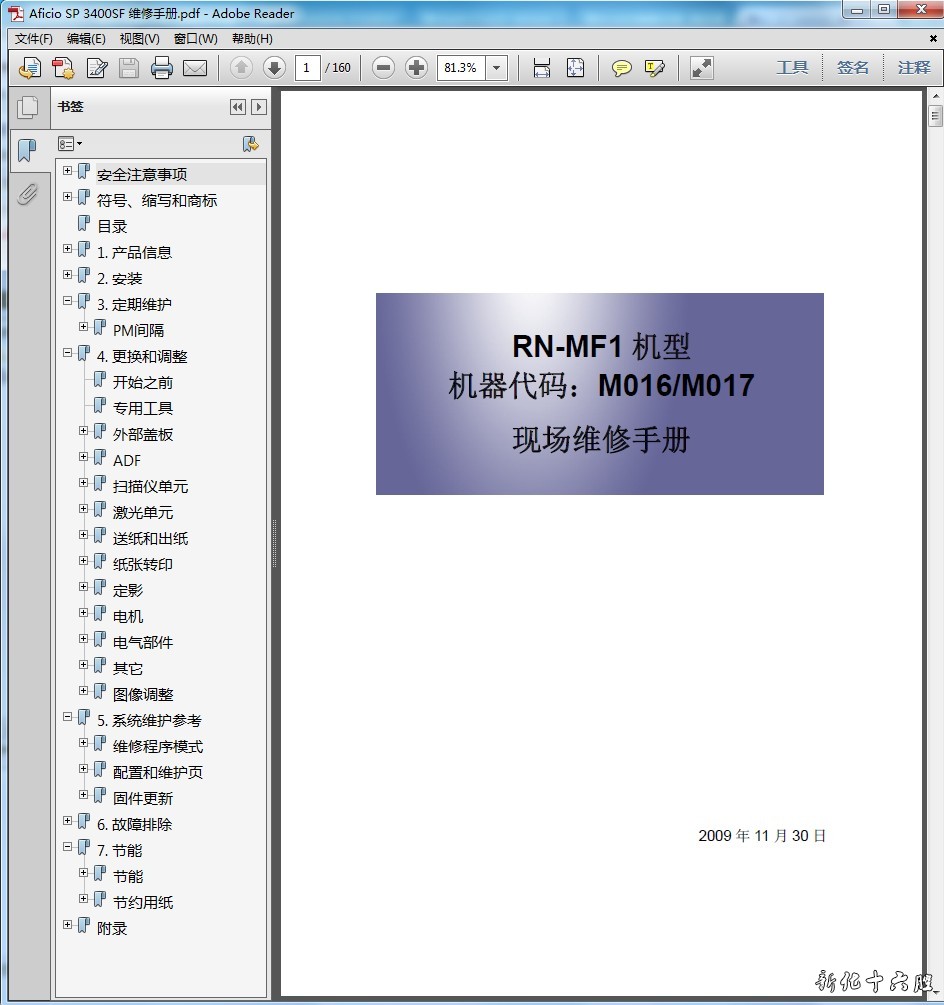Collapse the 4. 更换和调整 bookmark
This screenshot has height=1005, width=944.
pos(68,354)
